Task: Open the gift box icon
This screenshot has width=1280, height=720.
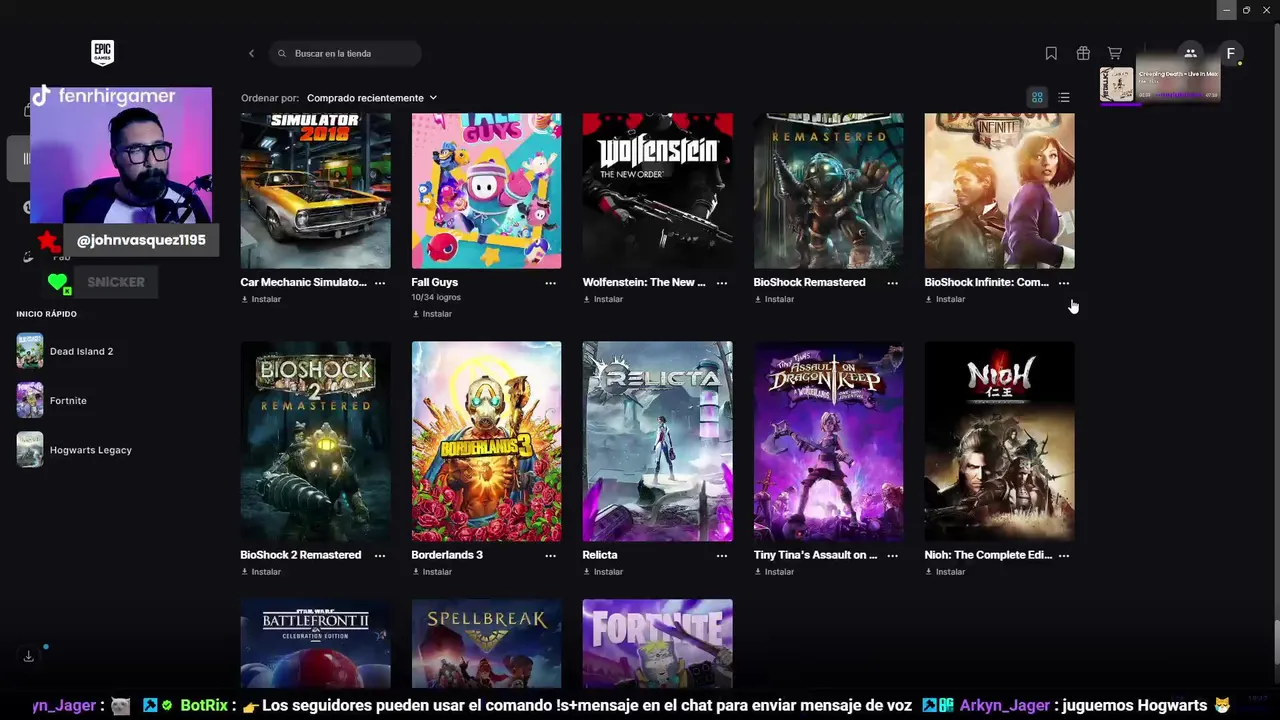Action: coord(1083,53)
